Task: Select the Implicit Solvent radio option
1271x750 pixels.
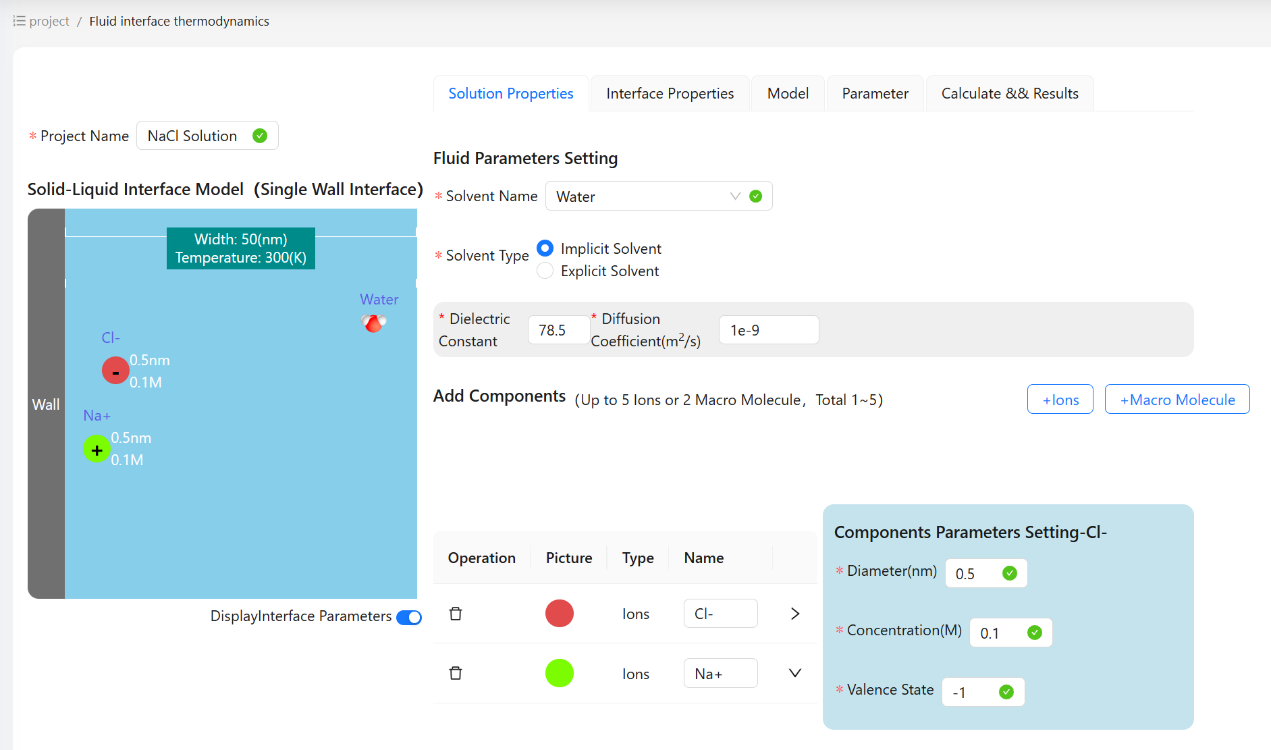Action: pyautogui.click(x=545, y=248)
